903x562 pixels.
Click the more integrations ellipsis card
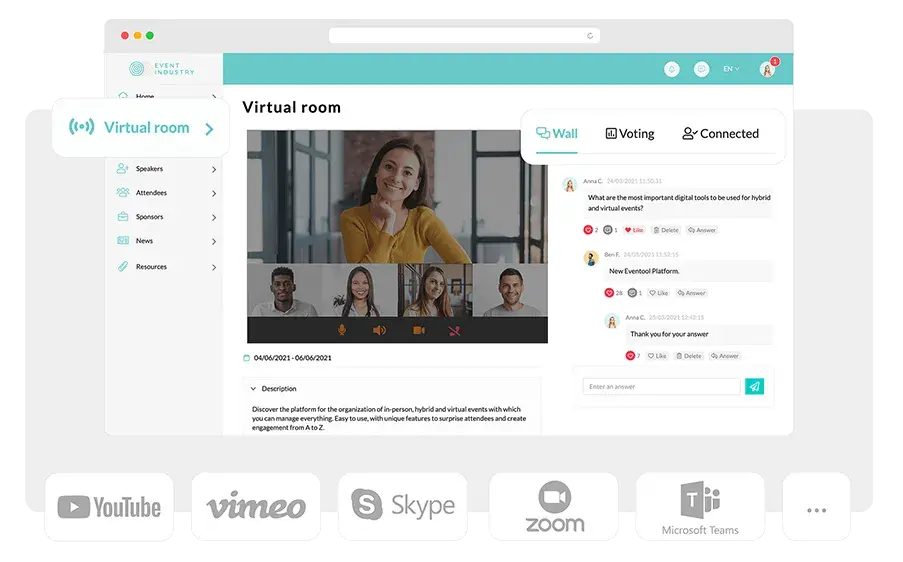816,507
